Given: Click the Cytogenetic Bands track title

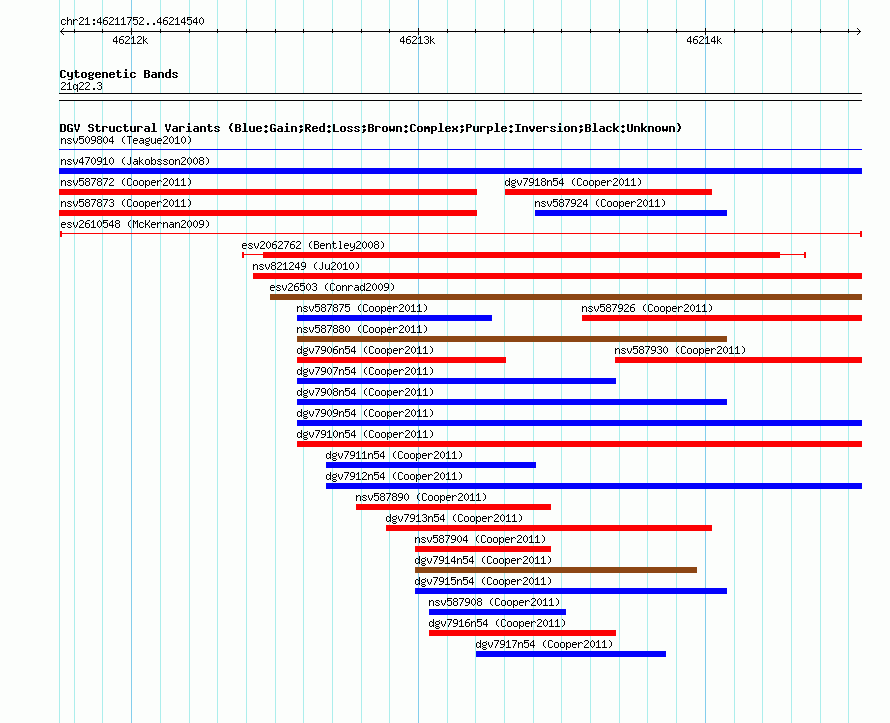Looking at the screenshot, I should coord(119,74).
